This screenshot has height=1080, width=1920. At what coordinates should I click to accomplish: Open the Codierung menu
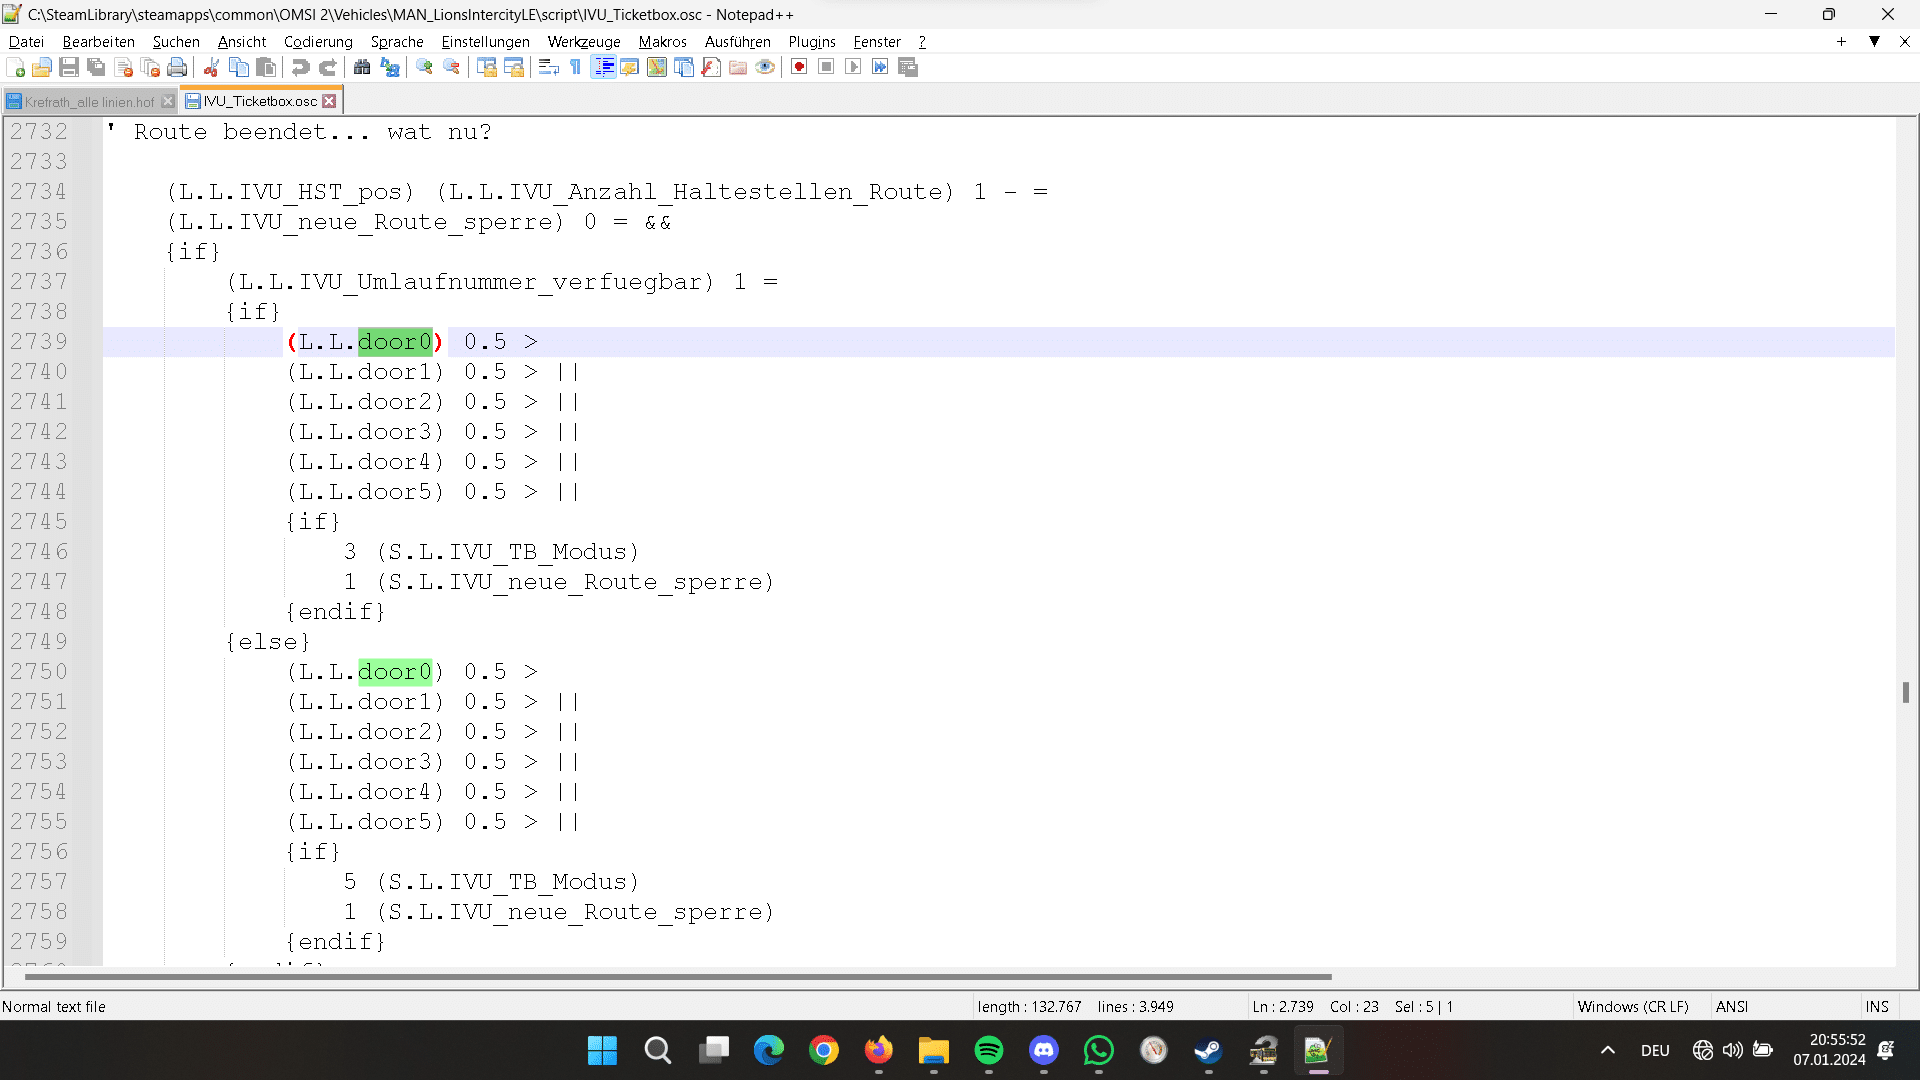(318, 41)
